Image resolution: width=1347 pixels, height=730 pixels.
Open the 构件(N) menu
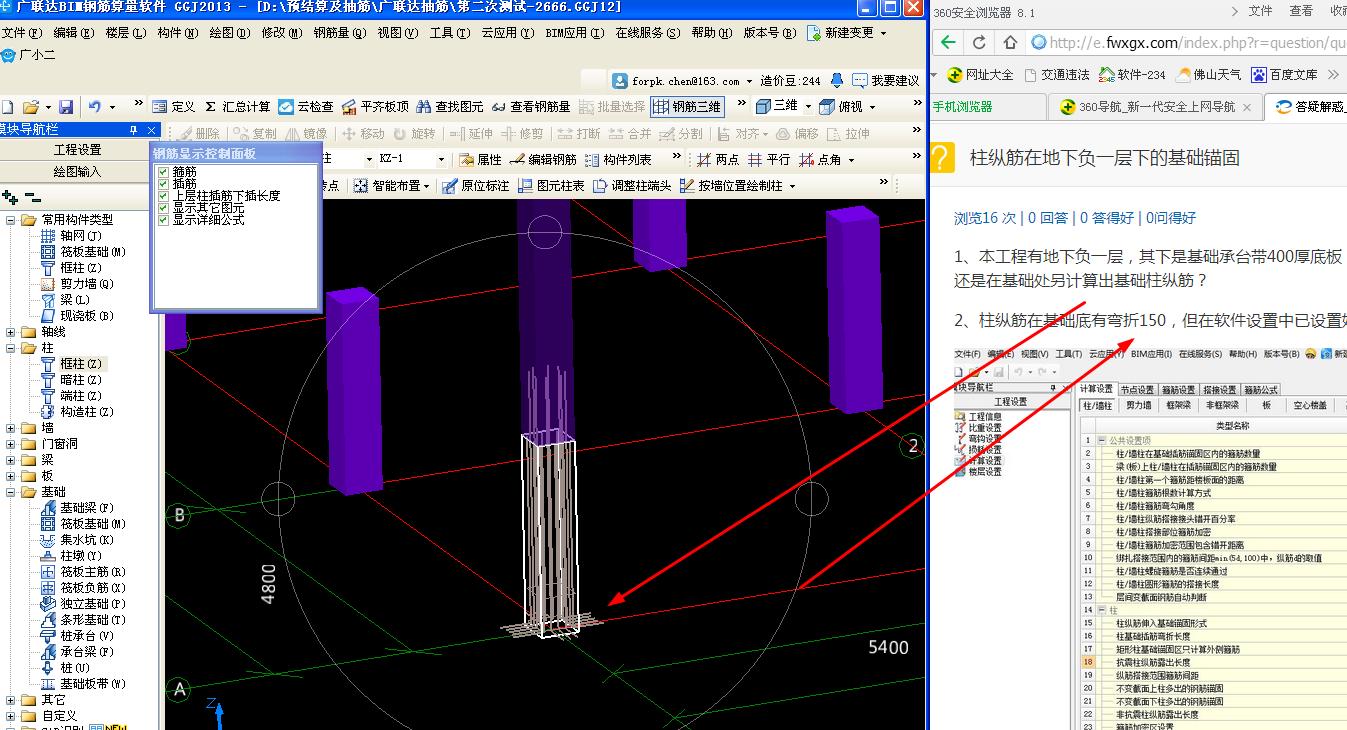coord(177,33)
